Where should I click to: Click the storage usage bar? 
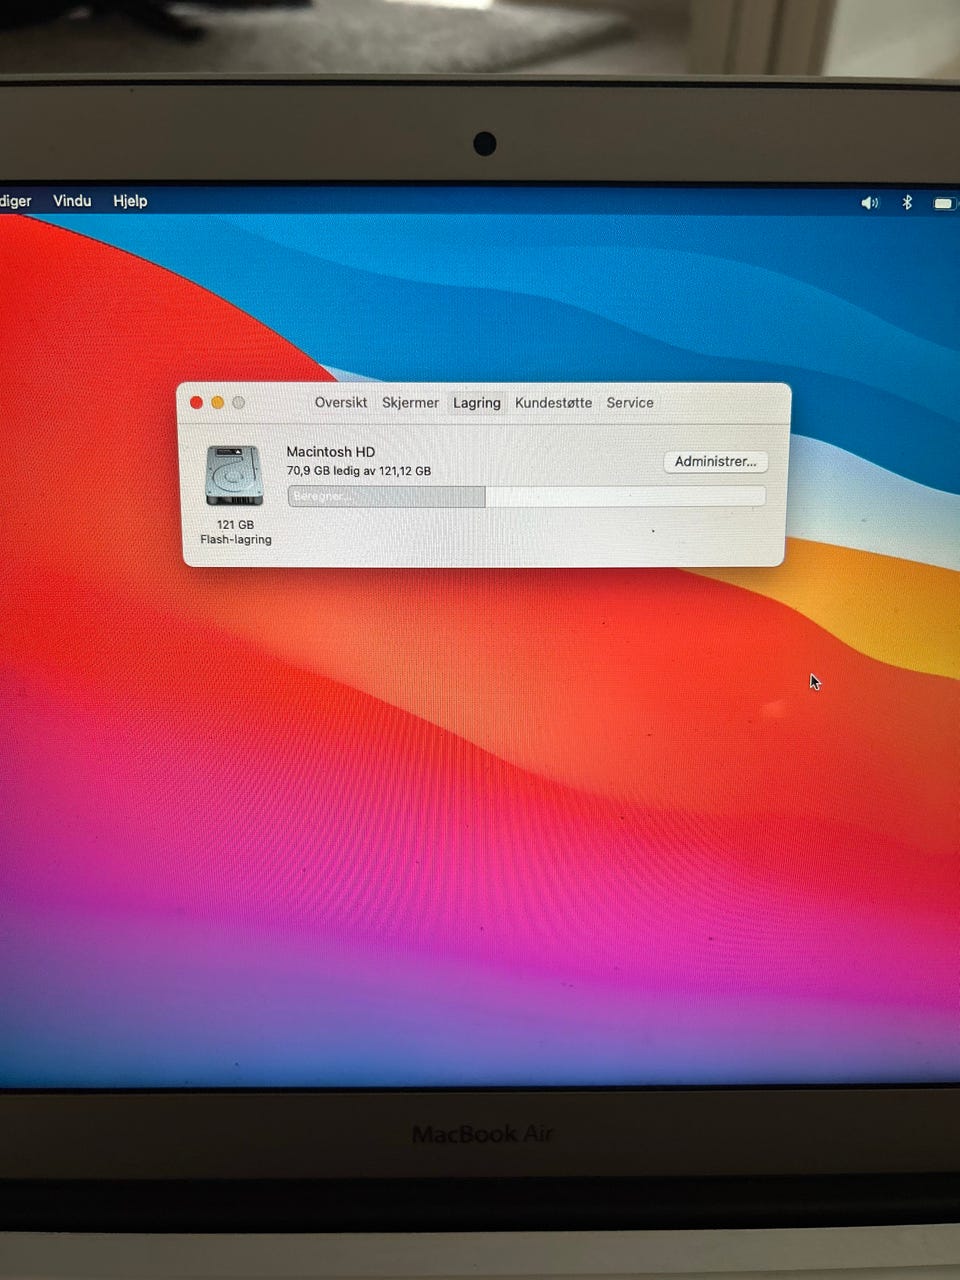[527, 496]
